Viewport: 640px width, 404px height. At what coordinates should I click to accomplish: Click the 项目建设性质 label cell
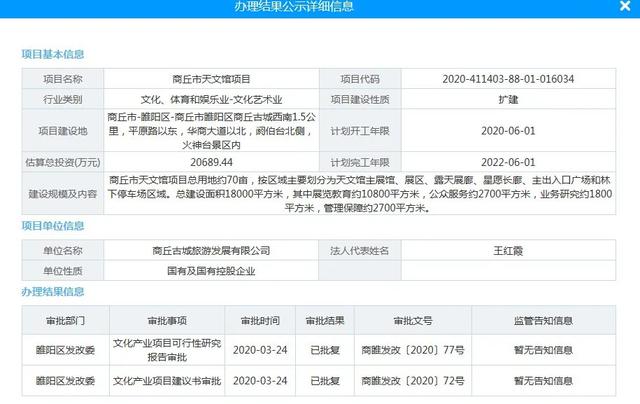[360, 100]
